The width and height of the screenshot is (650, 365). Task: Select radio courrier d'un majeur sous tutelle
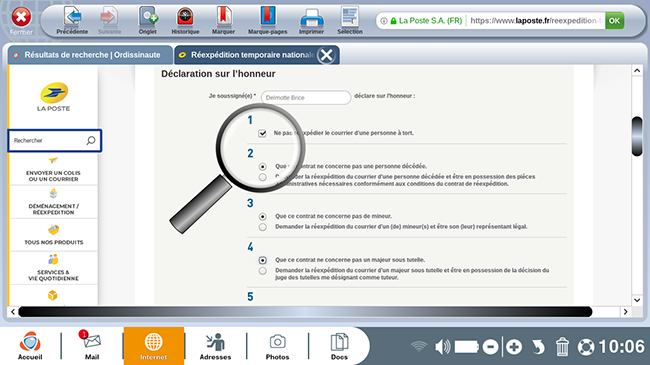(262, 271)
